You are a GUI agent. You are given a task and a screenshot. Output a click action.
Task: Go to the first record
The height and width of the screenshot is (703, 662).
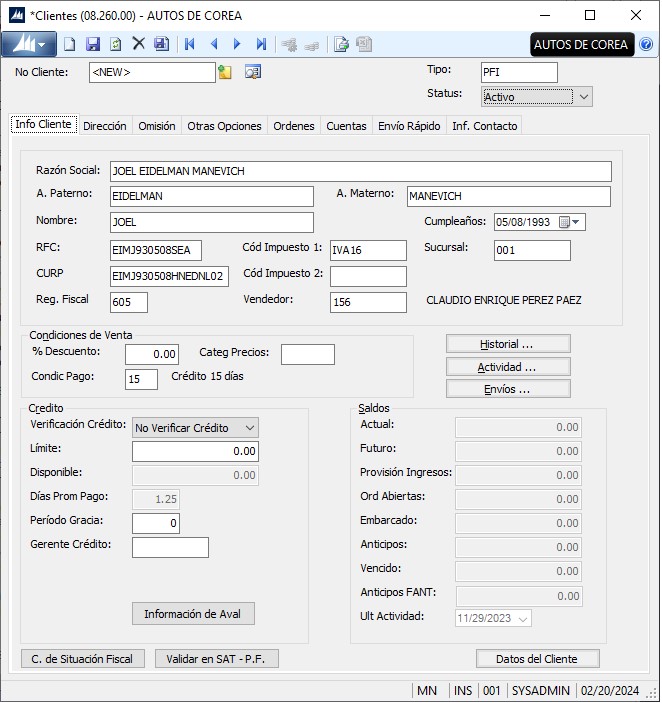pyautogui.click(x=189, y=44)
